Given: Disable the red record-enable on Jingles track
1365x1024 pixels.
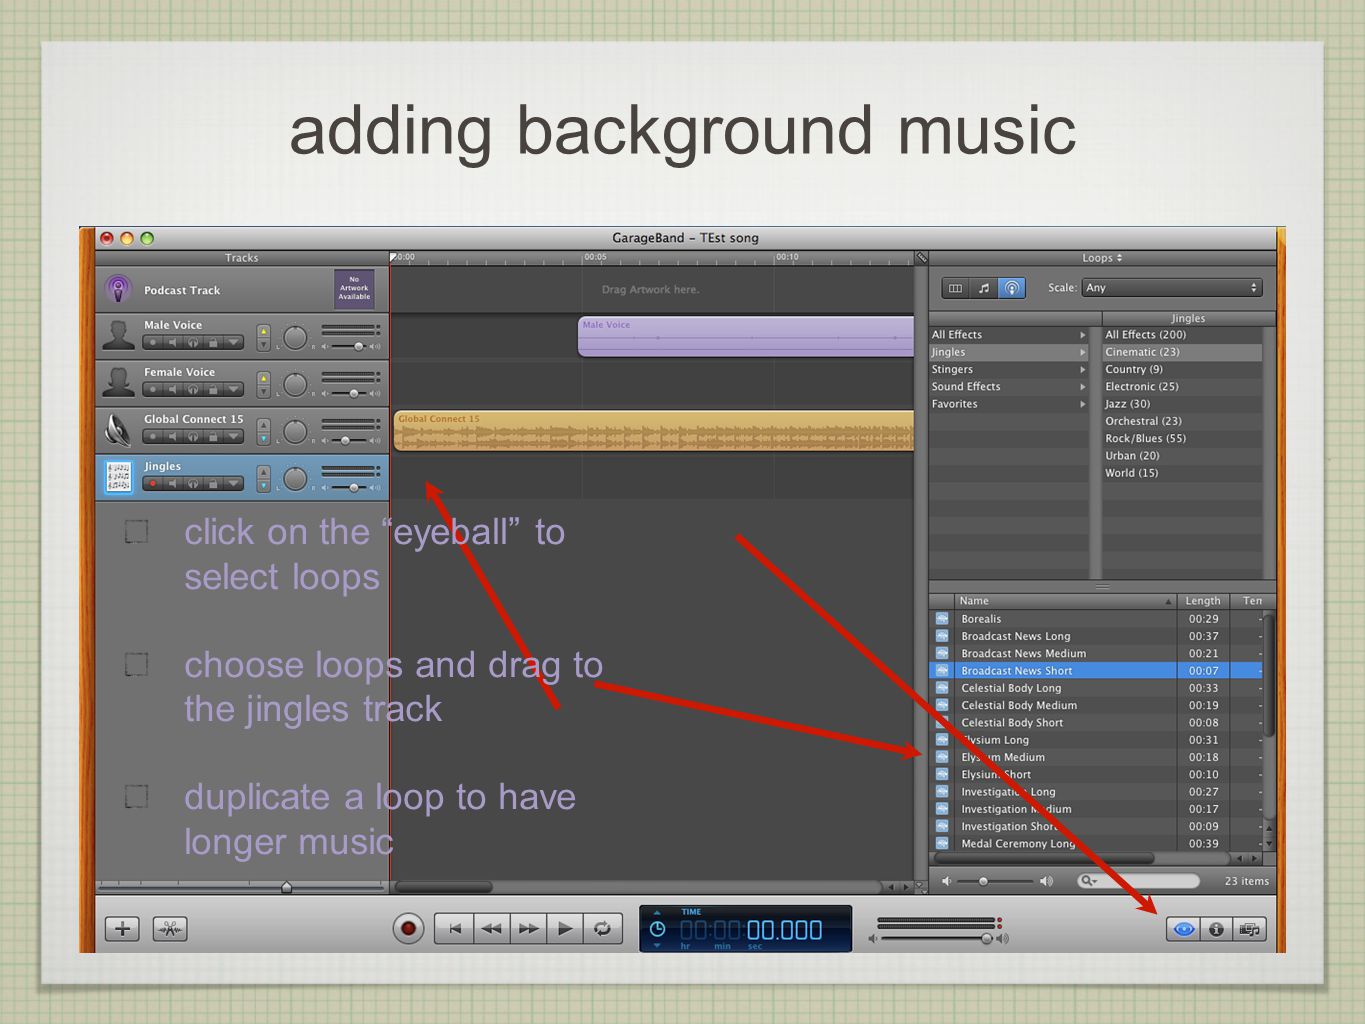Looking at the screenshot, I should tap(153, 484).
